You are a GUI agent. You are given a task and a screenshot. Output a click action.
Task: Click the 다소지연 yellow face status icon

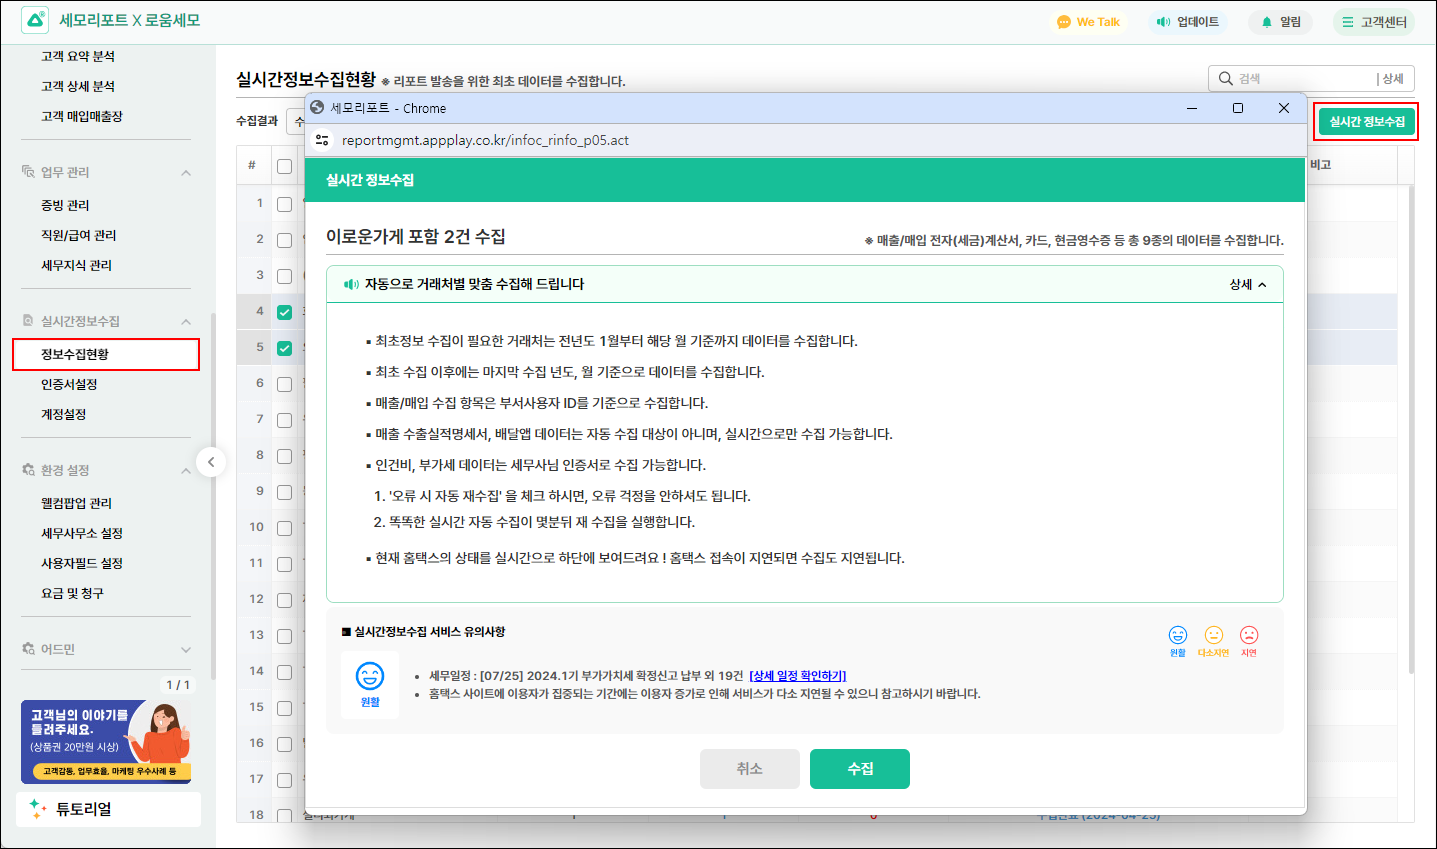coord(1213,636)
